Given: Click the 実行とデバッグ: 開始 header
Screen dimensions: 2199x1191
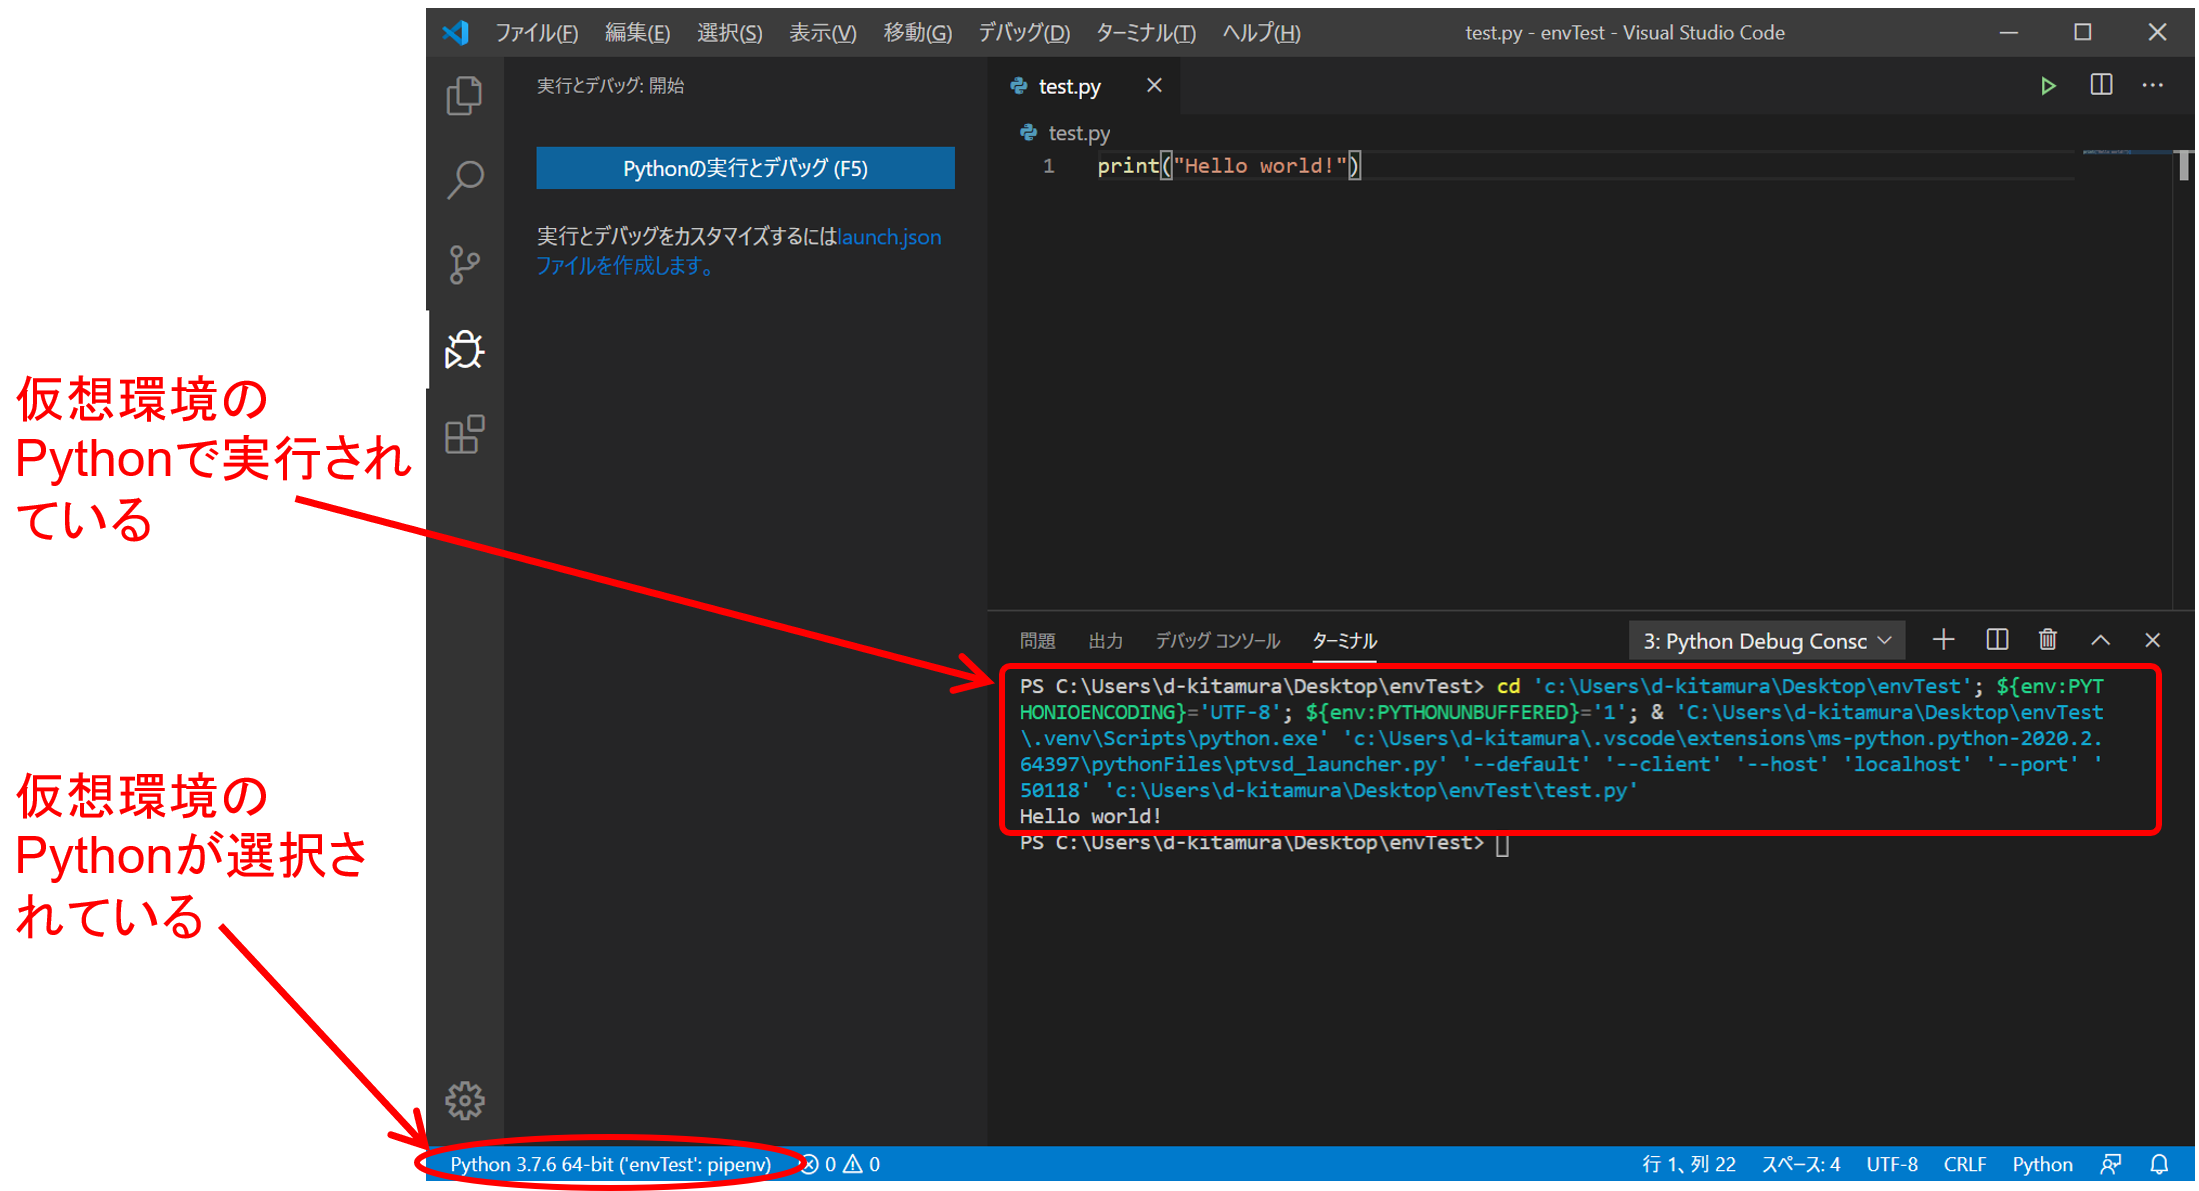Looking at the screenshot, I should tap(610, 86).
